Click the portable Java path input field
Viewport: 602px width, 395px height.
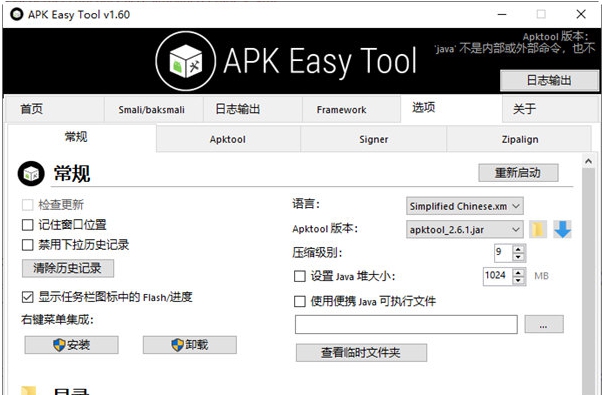pos(406,325)
